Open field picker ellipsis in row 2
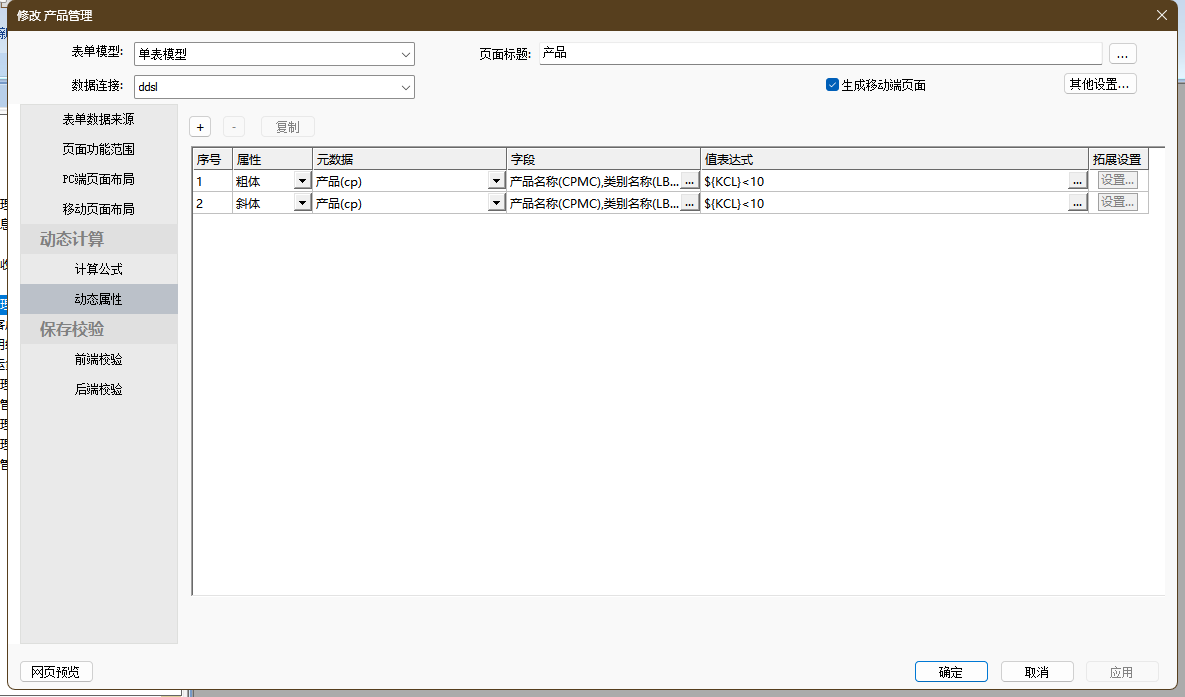The height and width of the screenshot is (697, 1185). point(689,203)
